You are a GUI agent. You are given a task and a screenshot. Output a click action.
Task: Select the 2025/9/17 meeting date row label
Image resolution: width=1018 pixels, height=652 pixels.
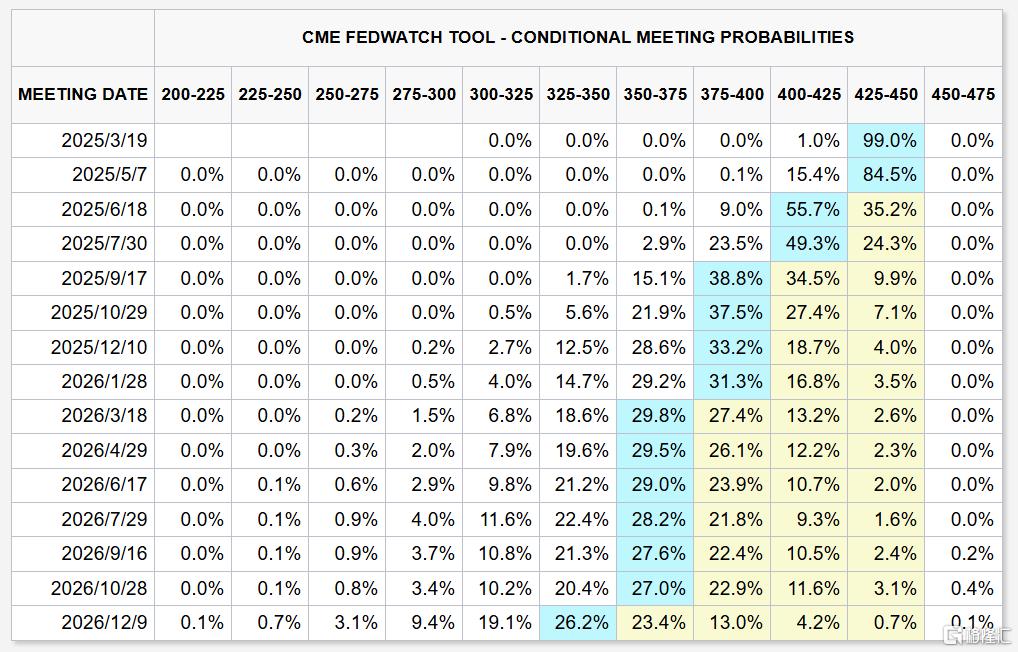tap(104, 278)
